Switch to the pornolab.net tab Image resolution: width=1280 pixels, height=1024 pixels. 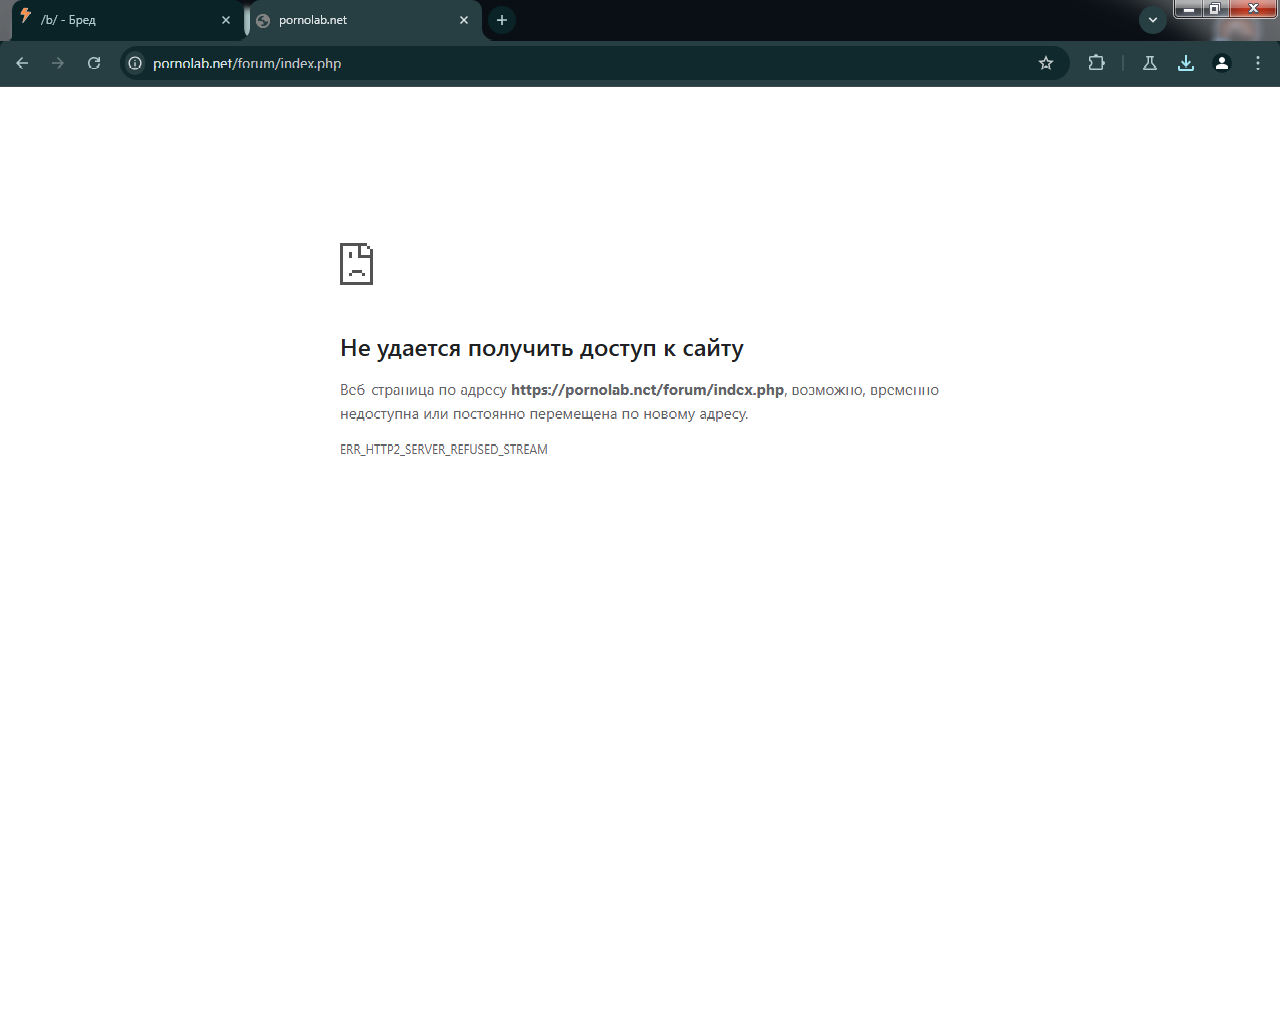tap(365, 20)
